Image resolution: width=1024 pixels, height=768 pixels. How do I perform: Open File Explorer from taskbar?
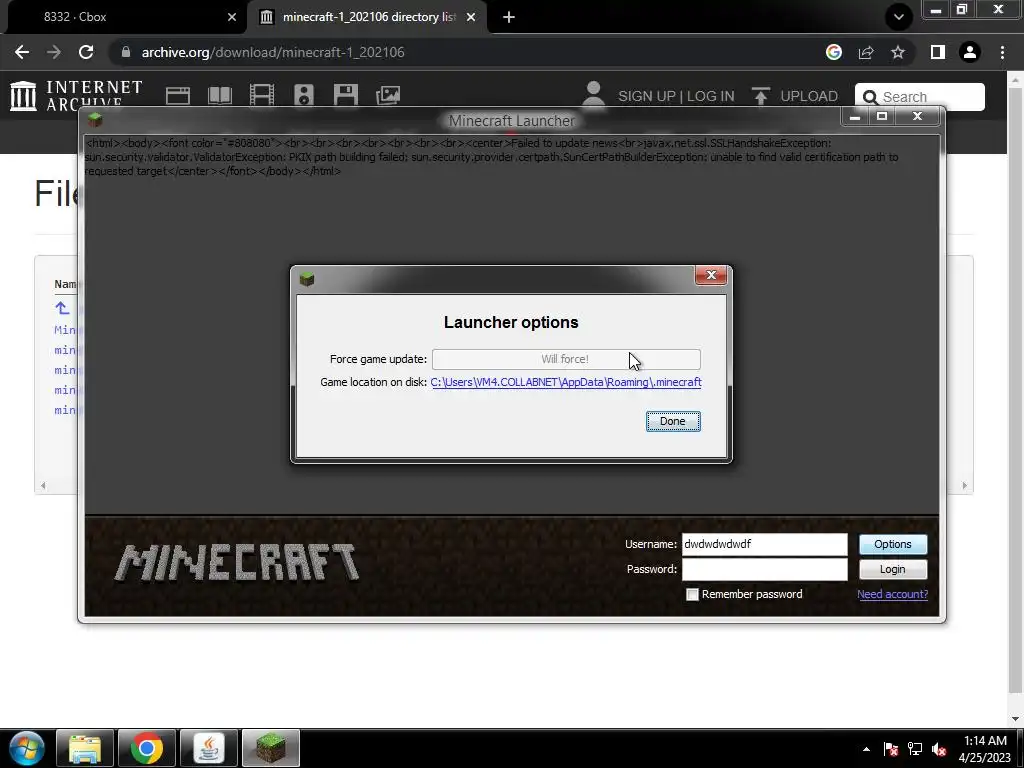tap(85, 748)
